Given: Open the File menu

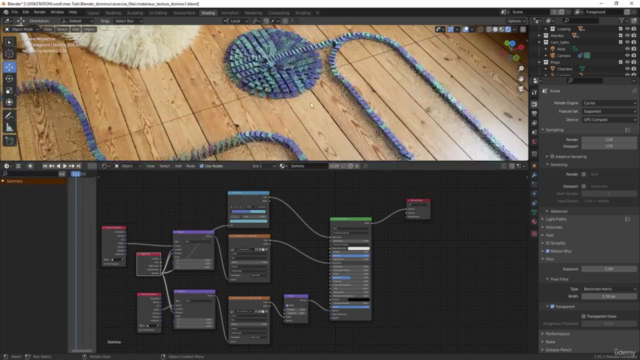Looking at the screenshot, I should (15, 12).
